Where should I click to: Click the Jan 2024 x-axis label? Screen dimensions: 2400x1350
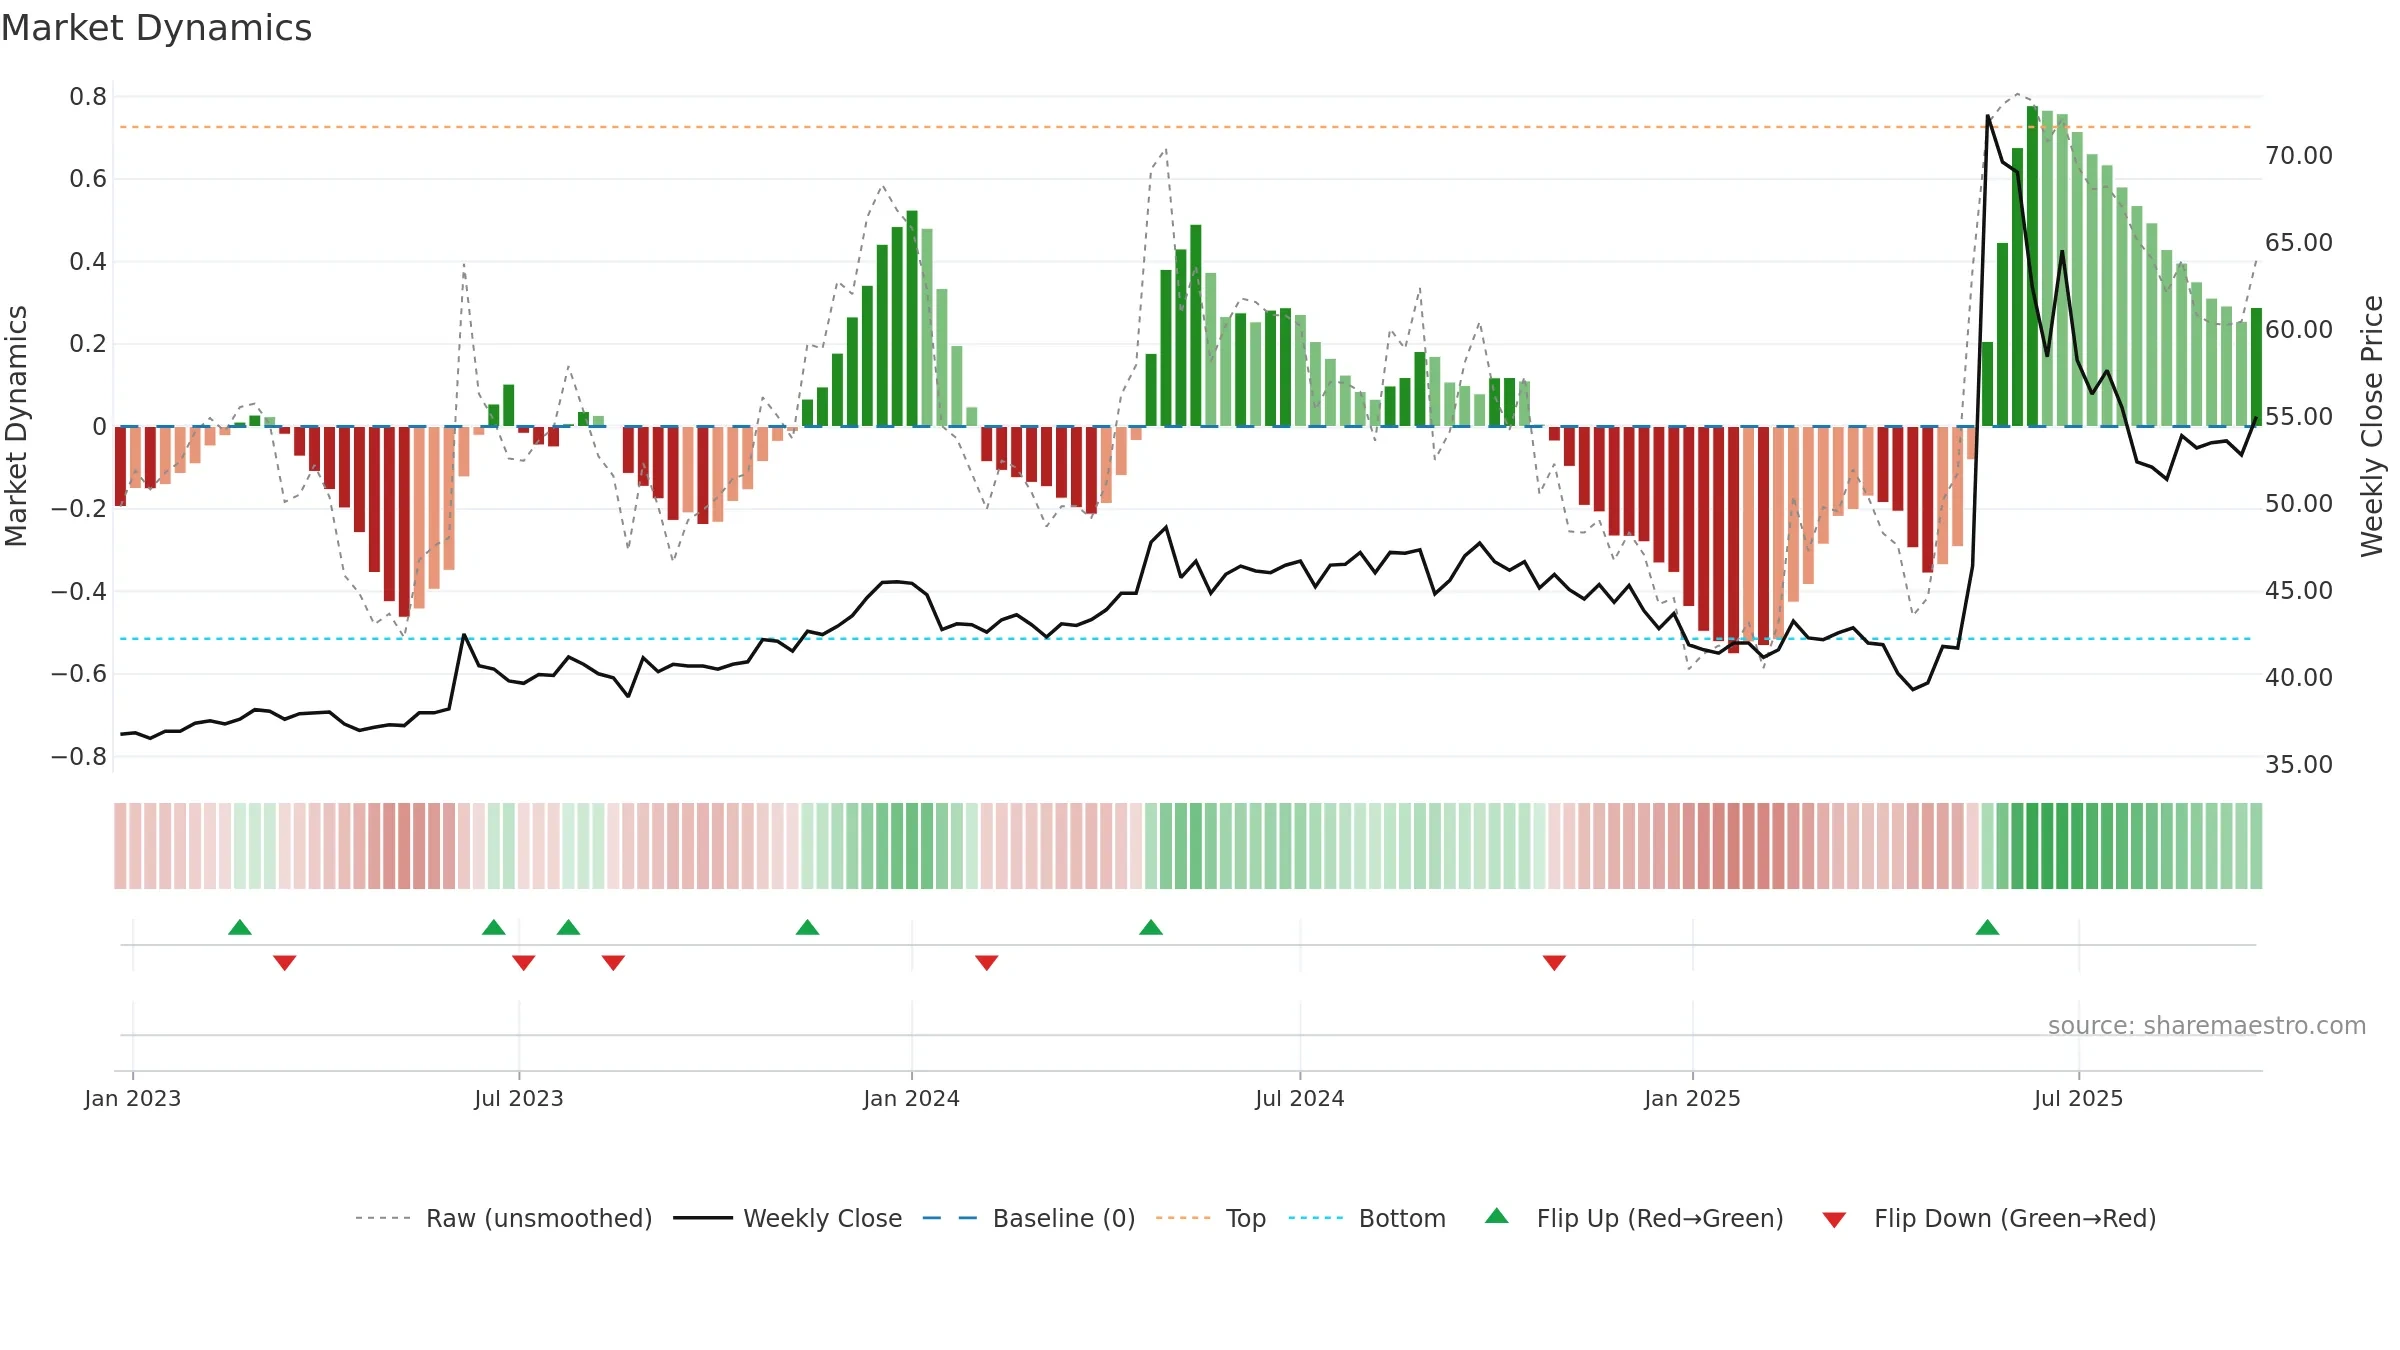click(912, 1098)
